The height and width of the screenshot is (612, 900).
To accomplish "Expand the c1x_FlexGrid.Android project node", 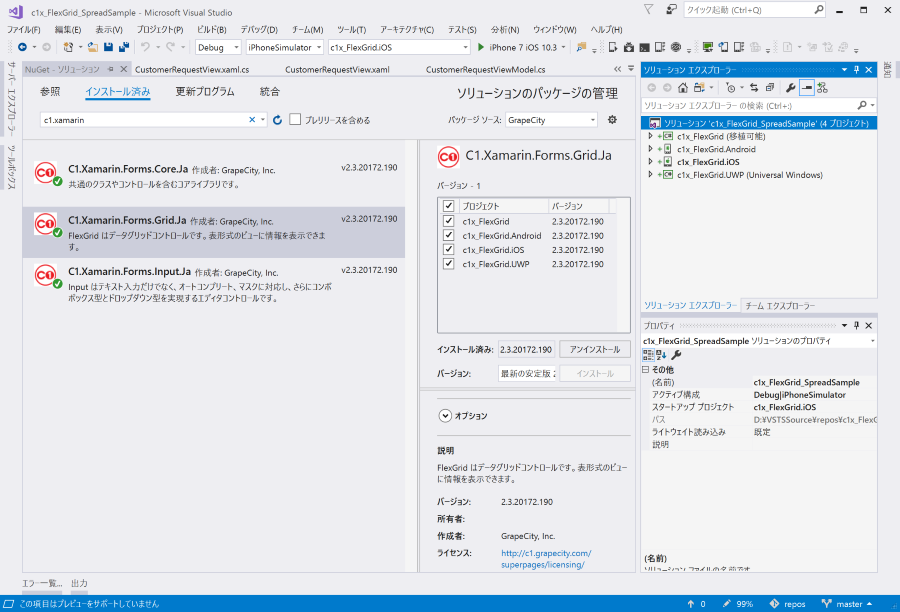I will (x=650, y=149).
